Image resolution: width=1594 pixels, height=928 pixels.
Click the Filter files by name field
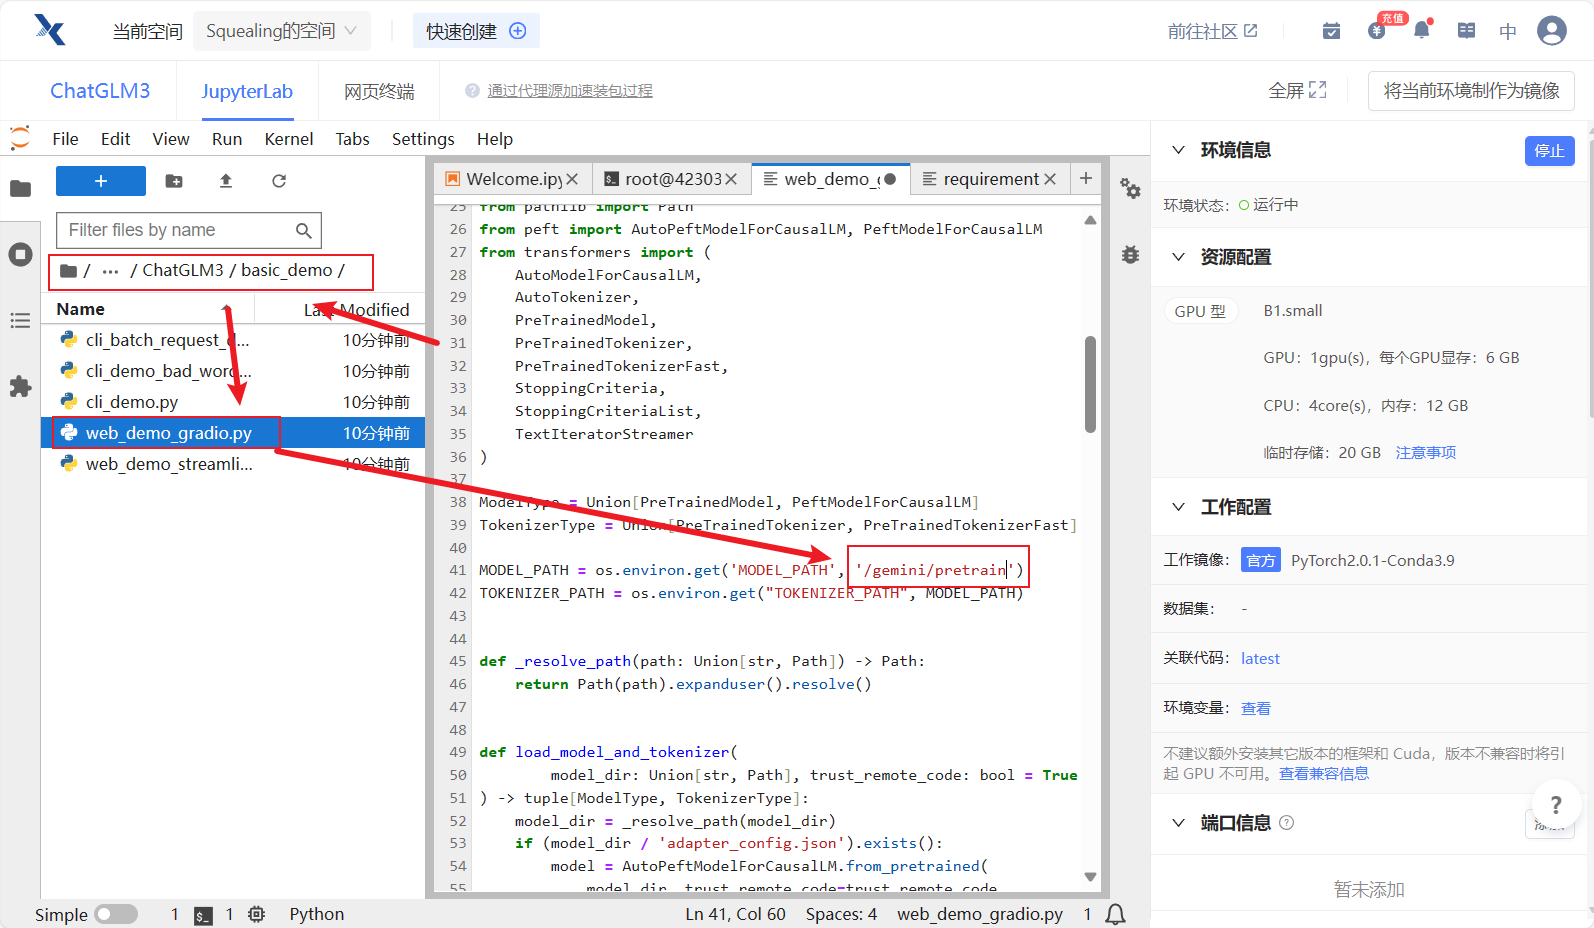(x=178, y=230)
